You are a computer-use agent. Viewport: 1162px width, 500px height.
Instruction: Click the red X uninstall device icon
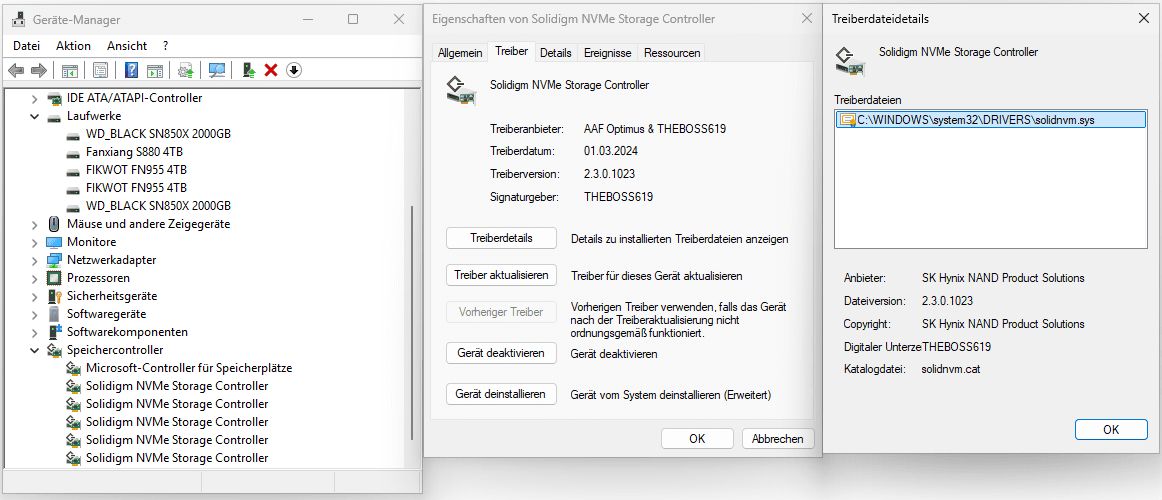pyautogui.click(x=271, y=70)
